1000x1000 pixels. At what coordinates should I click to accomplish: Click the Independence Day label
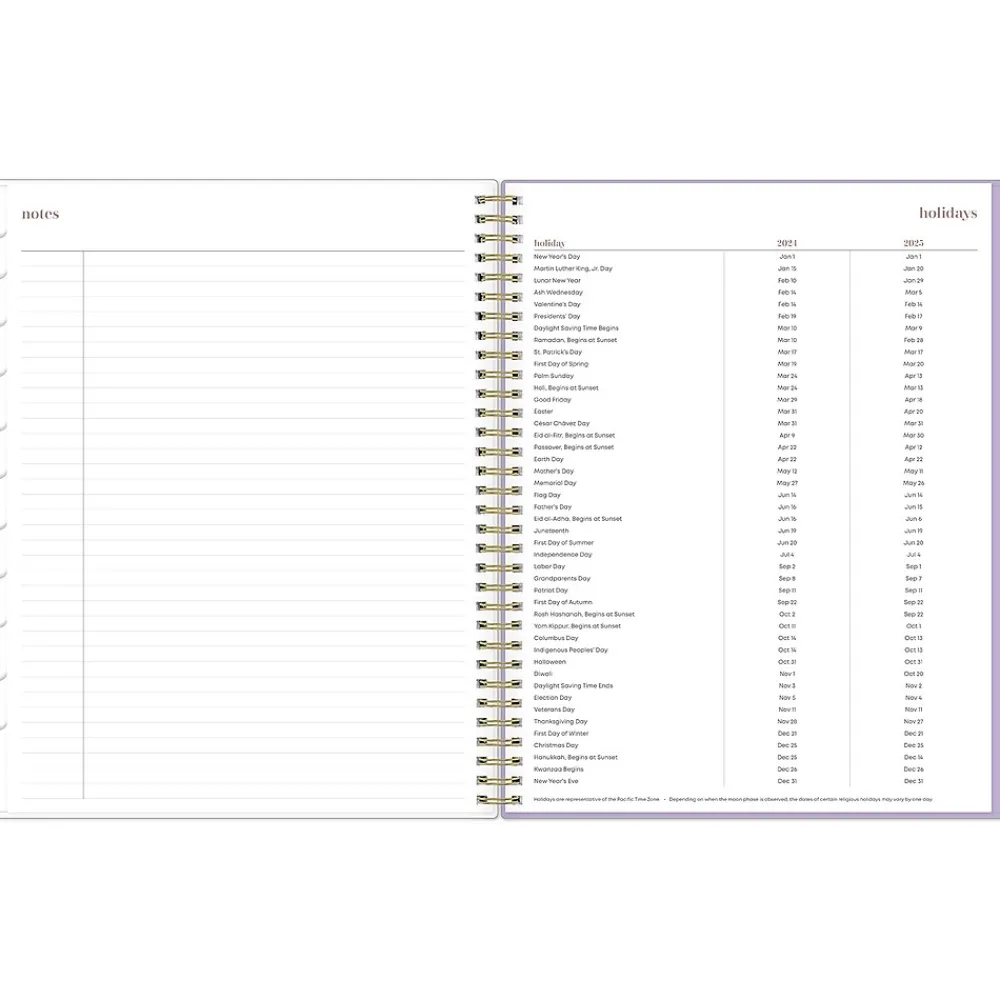563,555
